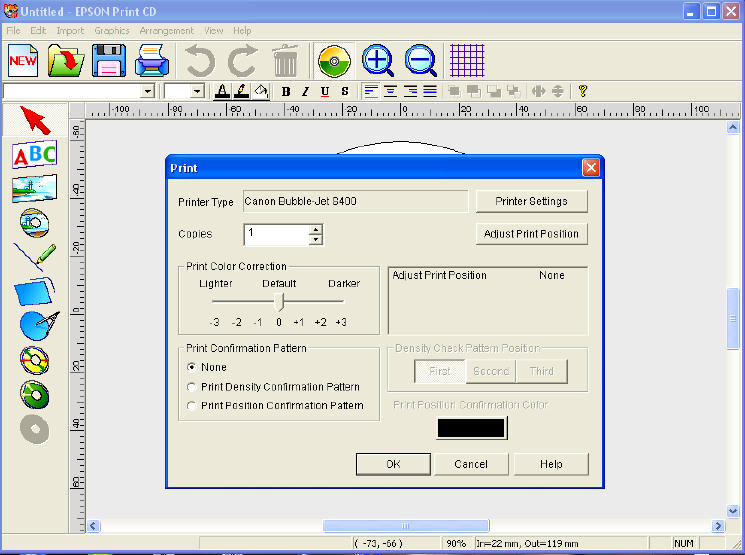The width and height of the screenshot is (745, 555).
Task: Open the font name dropdown
Action: (x=148, y=91)
